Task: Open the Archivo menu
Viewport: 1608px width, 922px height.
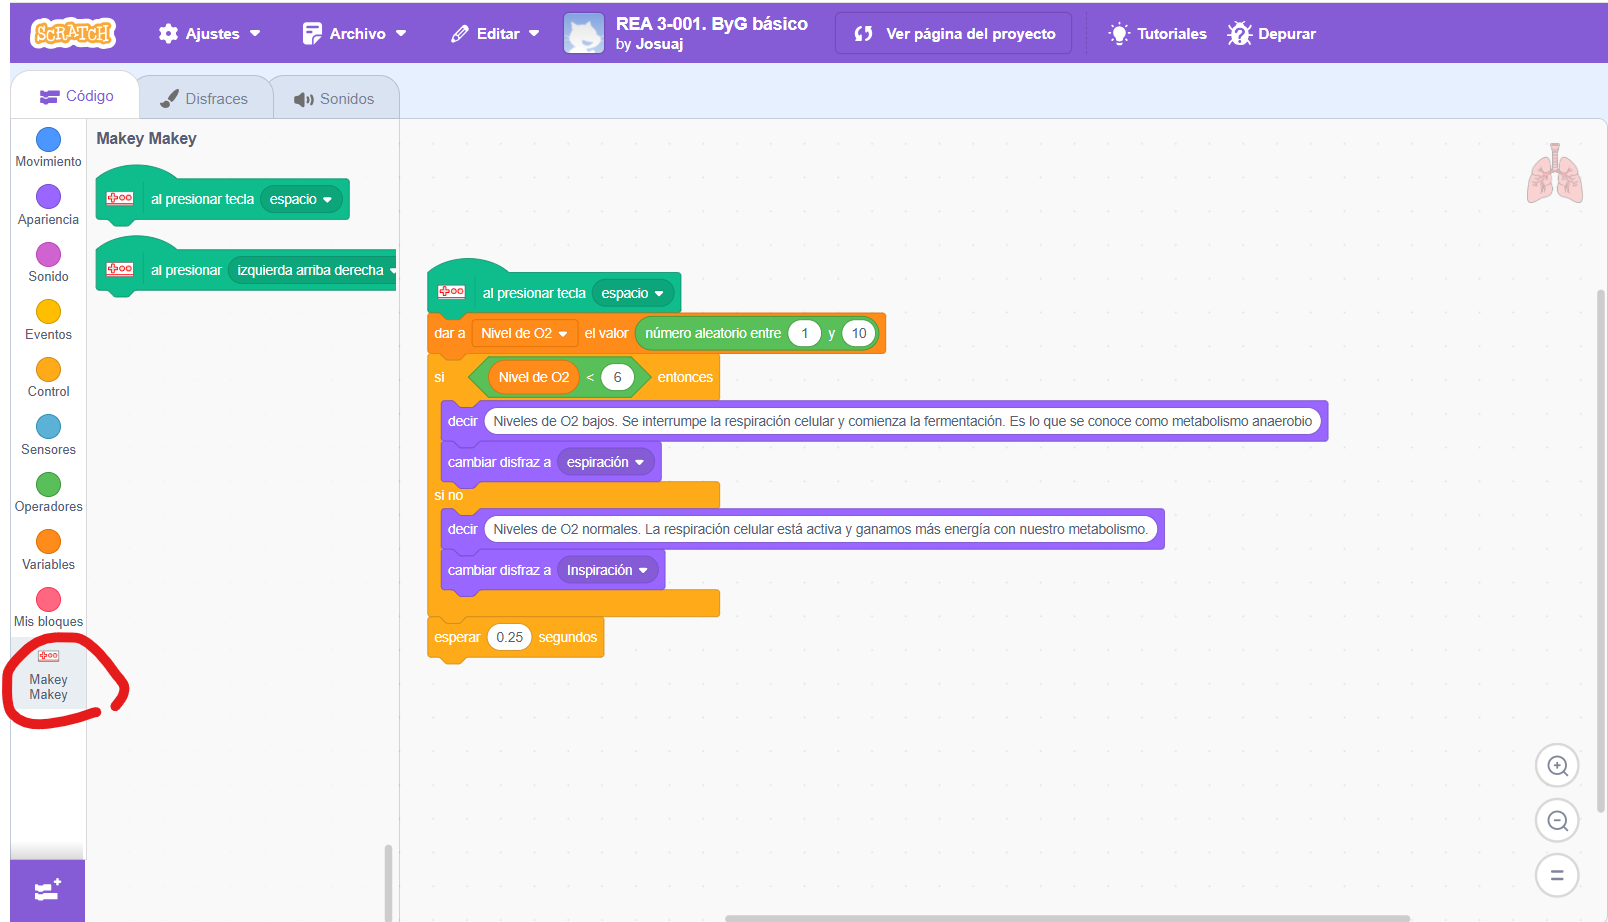Action: point(355,34)
